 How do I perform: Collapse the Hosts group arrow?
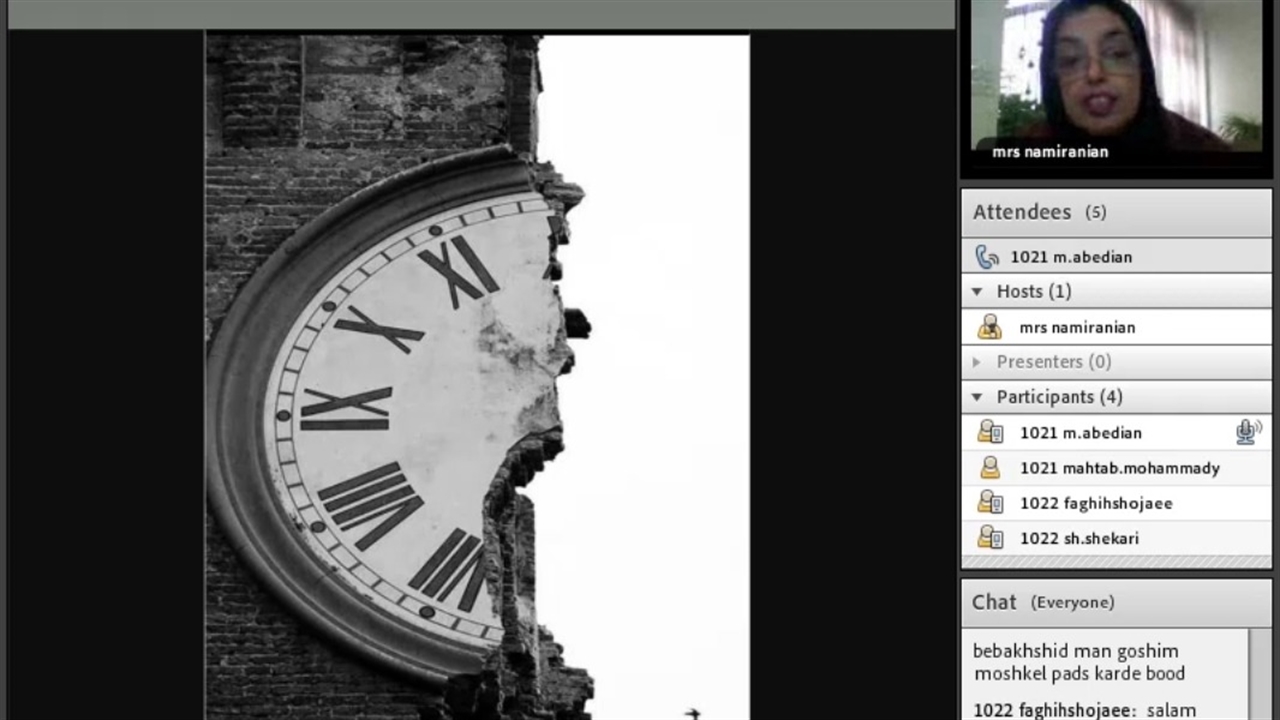pos(977,291)
